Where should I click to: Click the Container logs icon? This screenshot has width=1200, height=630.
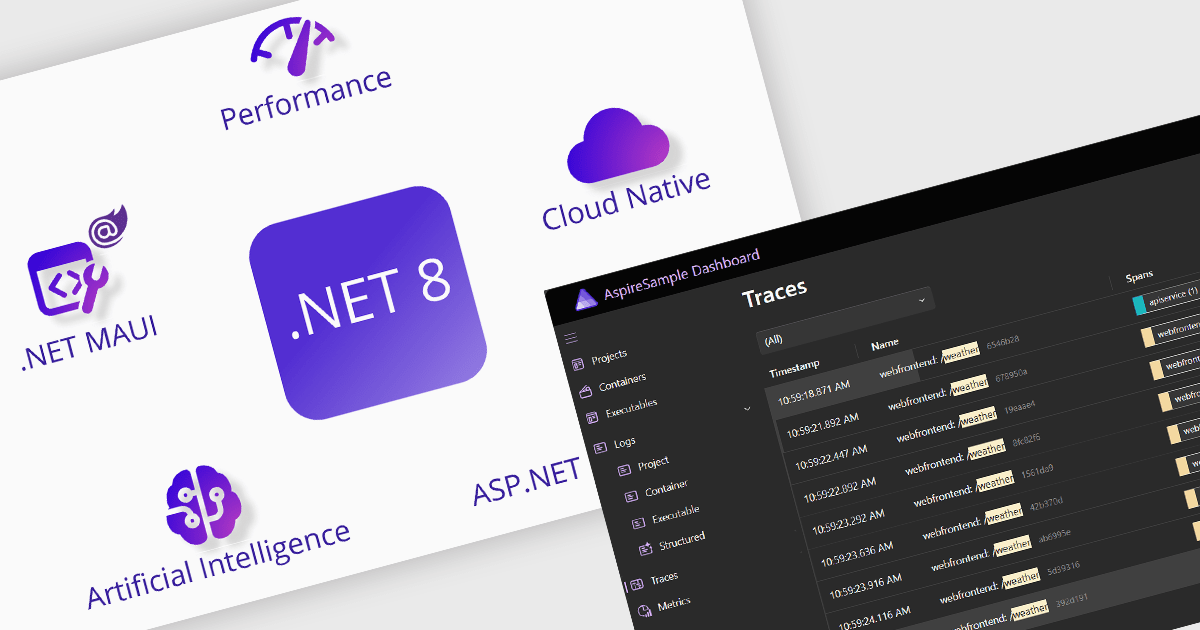tap(631, 495)
